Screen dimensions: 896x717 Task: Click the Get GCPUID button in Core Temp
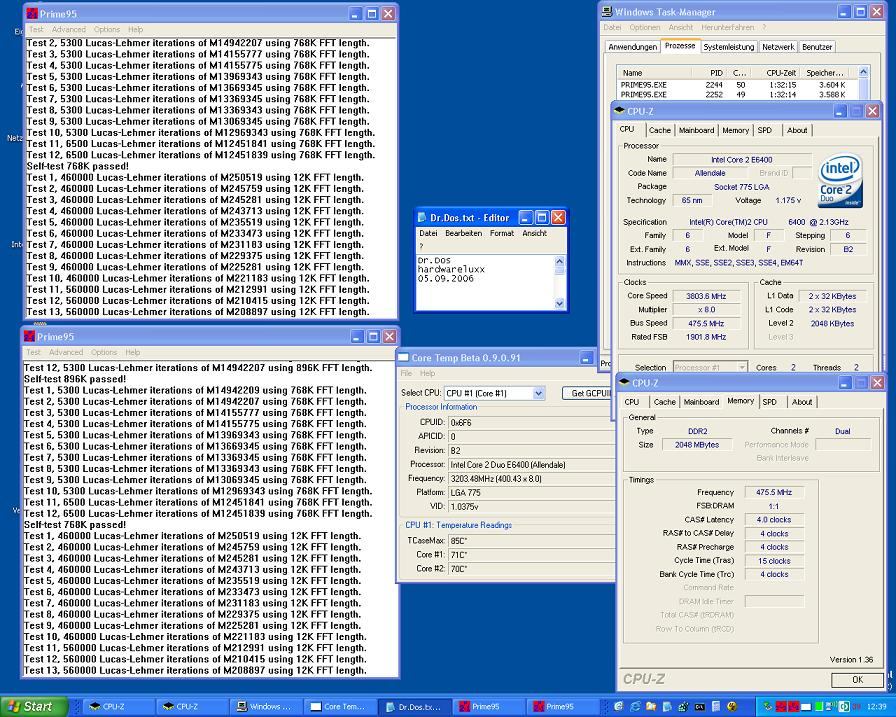click(588, 393)
